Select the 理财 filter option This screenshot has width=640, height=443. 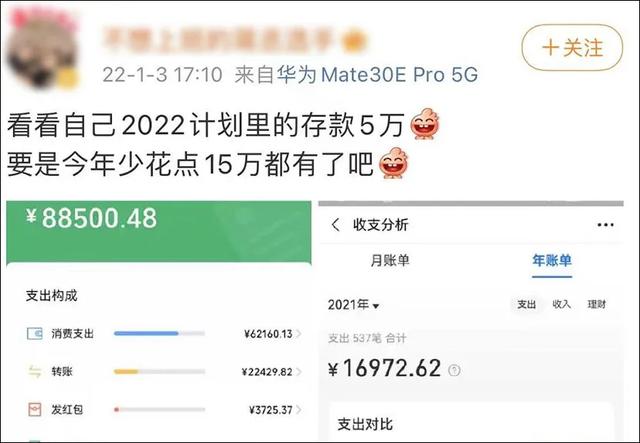pos(597,304)
